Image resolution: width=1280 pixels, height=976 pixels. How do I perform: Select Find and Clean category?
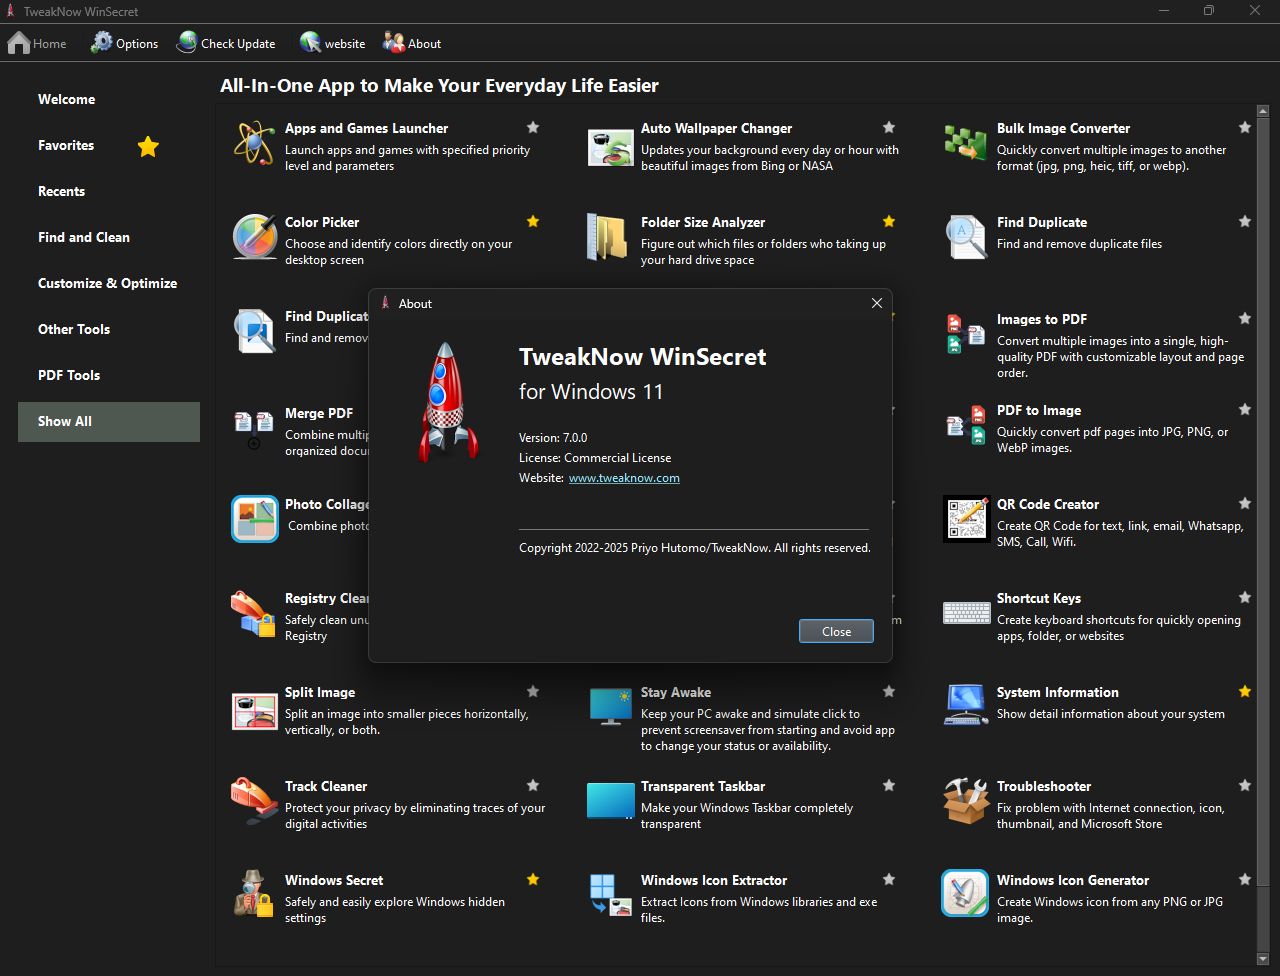109,237
